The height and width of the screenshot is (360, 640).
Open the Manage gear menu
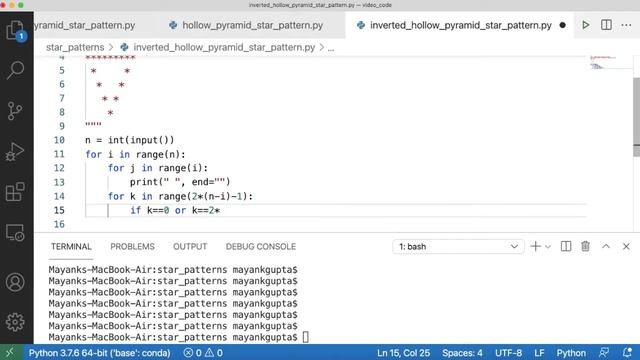[15, 322]
